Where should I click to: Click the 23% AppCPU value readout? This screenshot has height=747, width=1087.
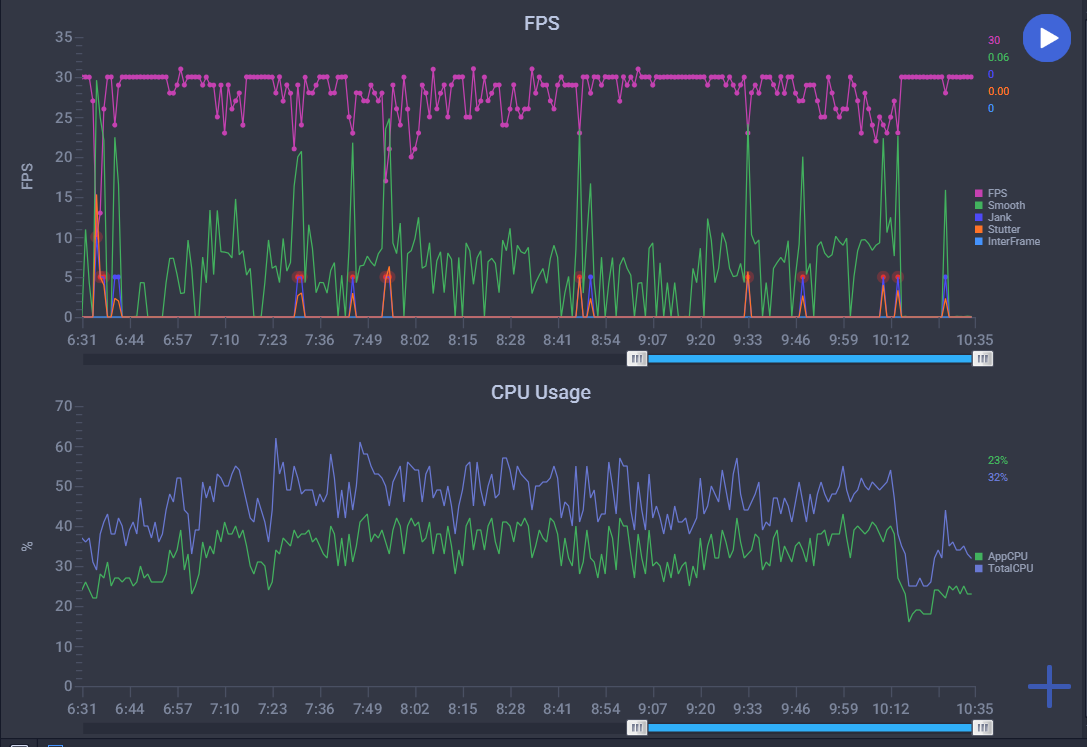click(x=998, y=460)
